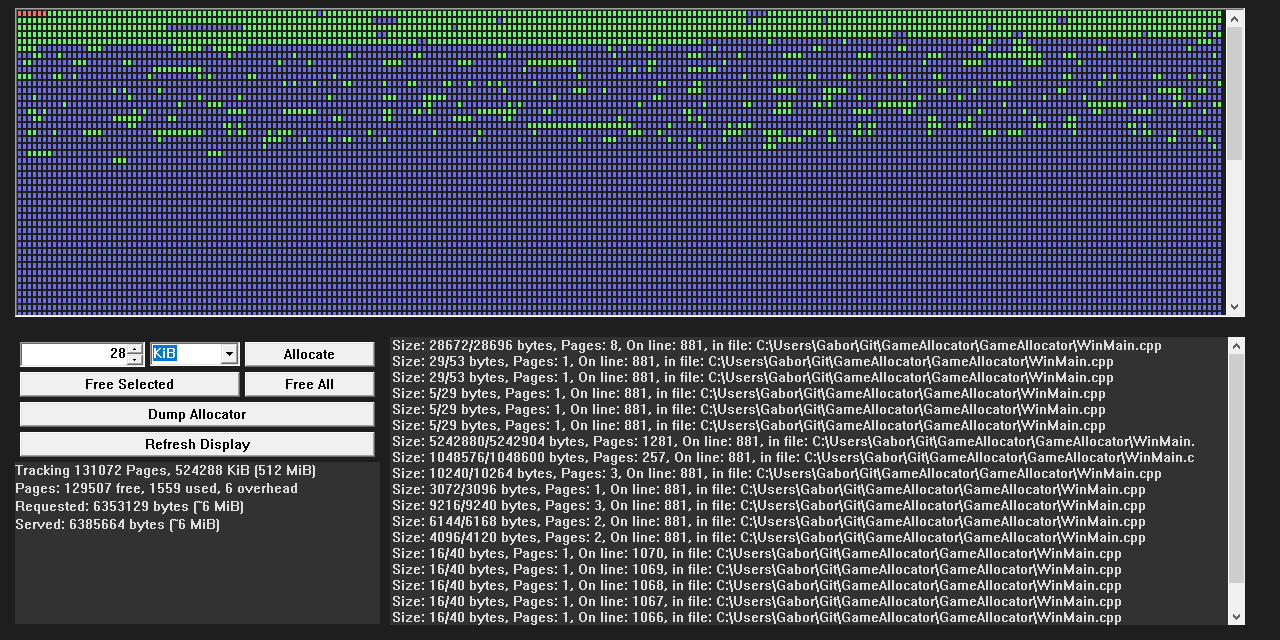This screenshot has width=1280, height=640.
Task: Click the Allocate button
Action: point(308,354)
